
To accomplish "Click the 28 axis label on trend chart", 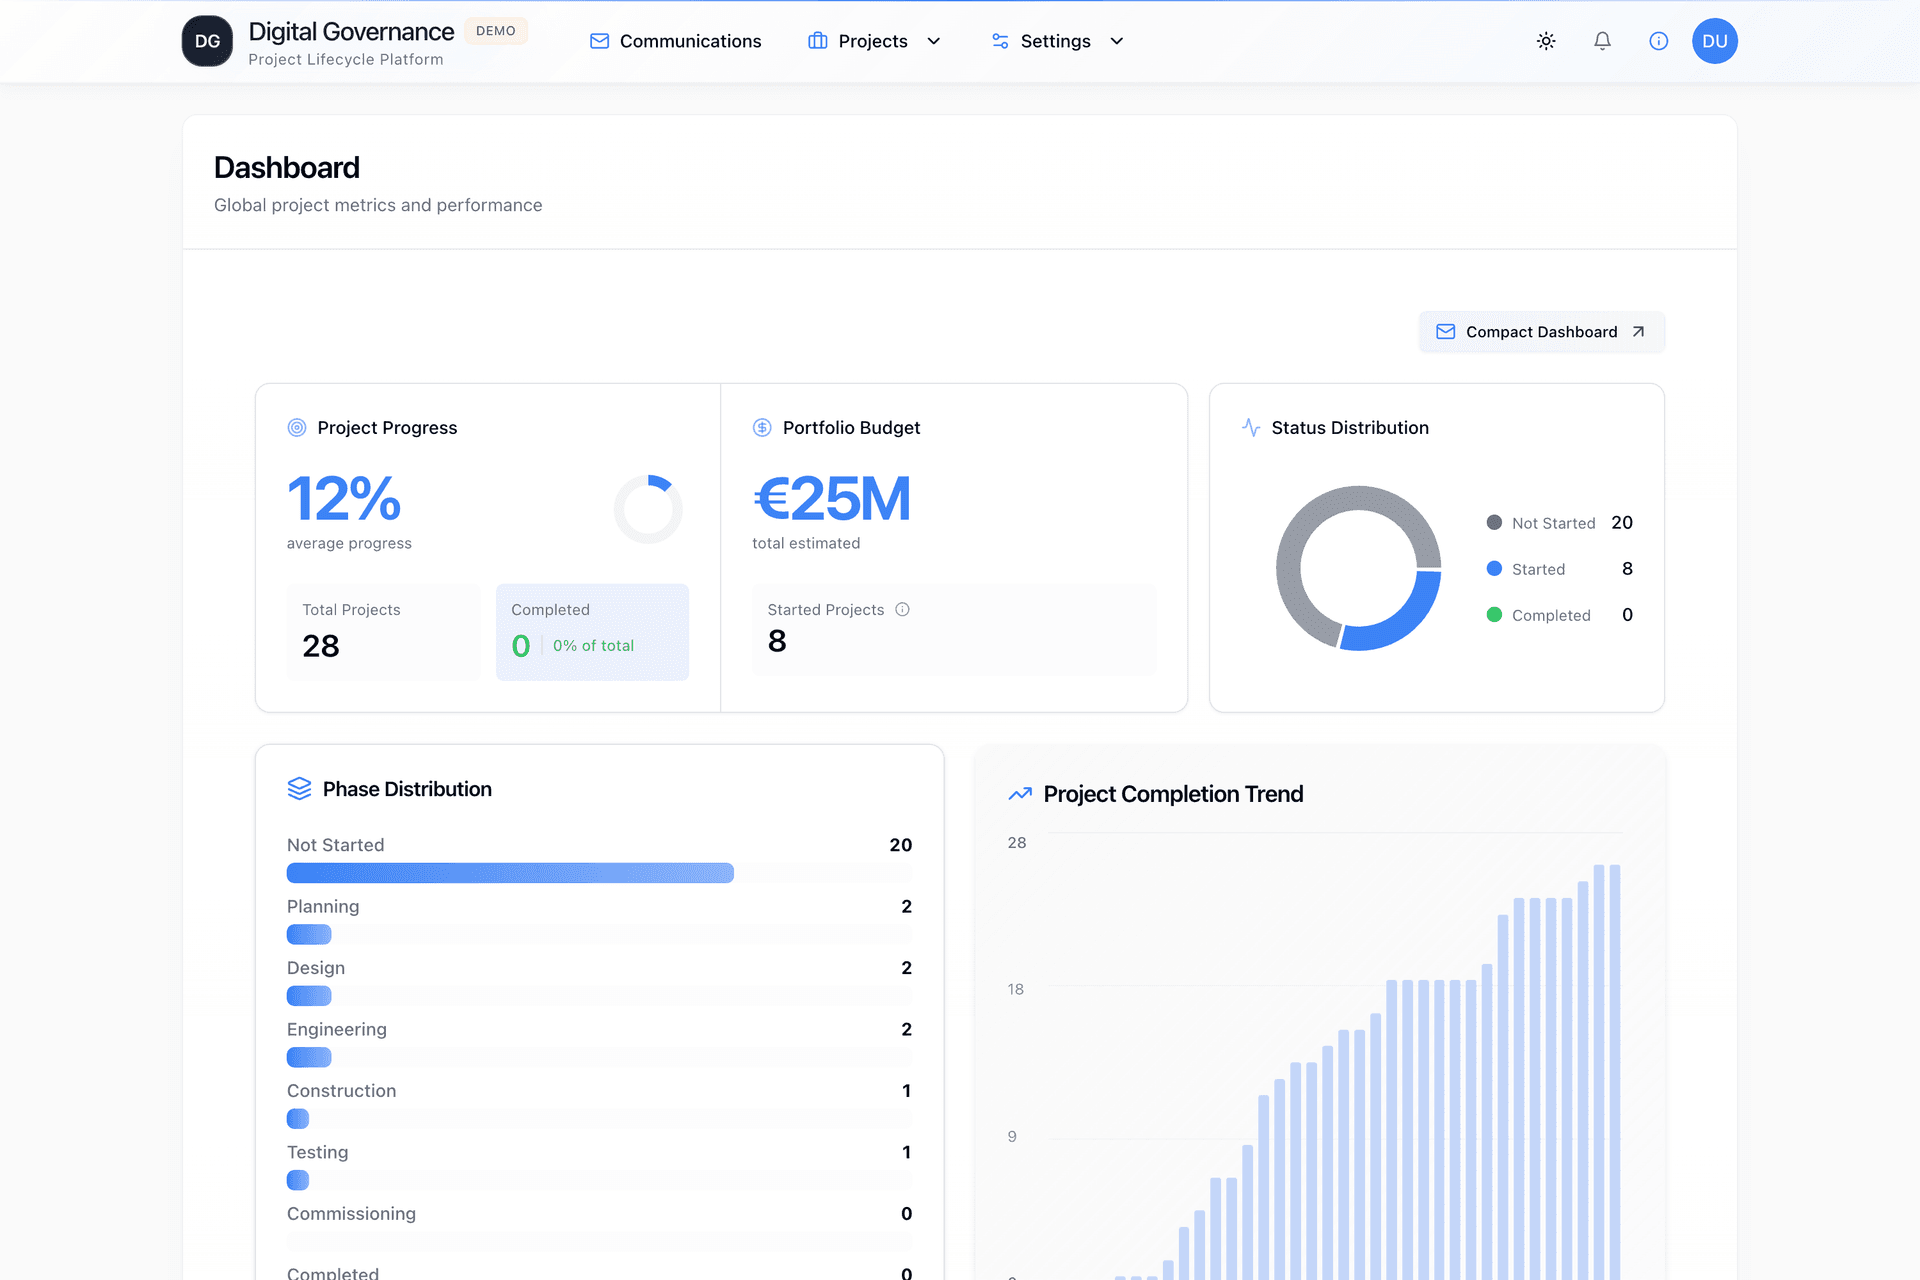I will point(1017,843).
